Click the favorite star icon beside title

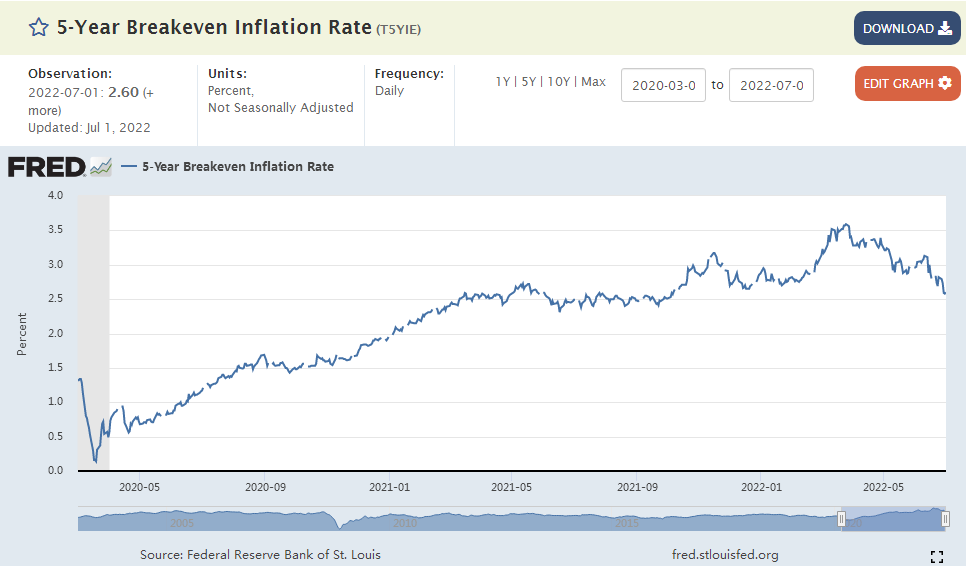38,28
